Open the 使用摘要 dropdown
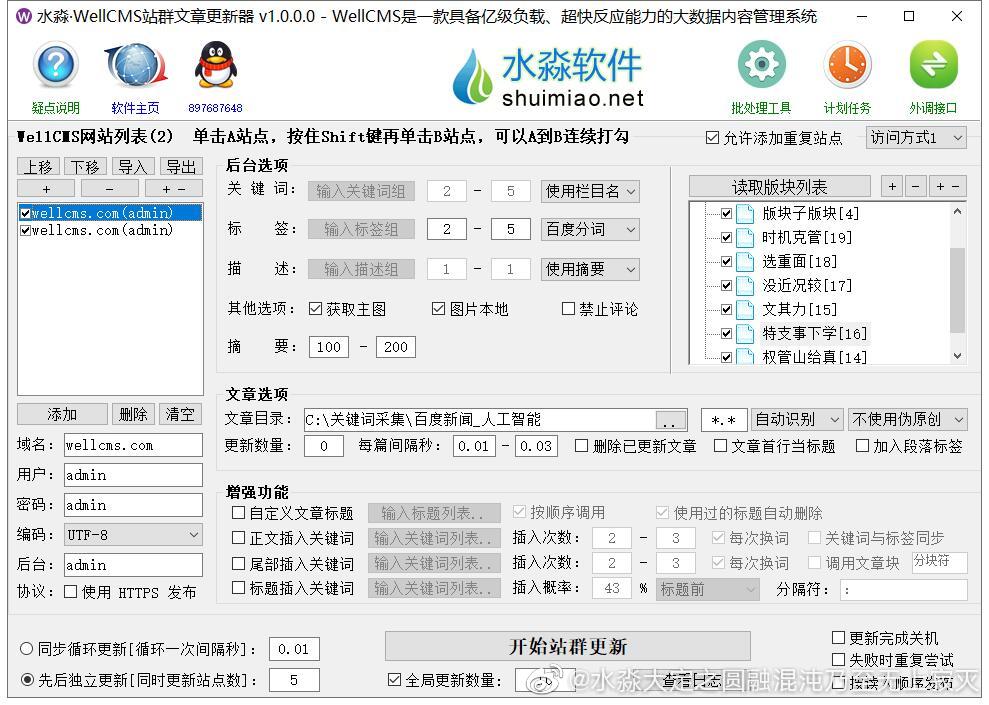Screen dimensions: 989x705 click(590, 269)
